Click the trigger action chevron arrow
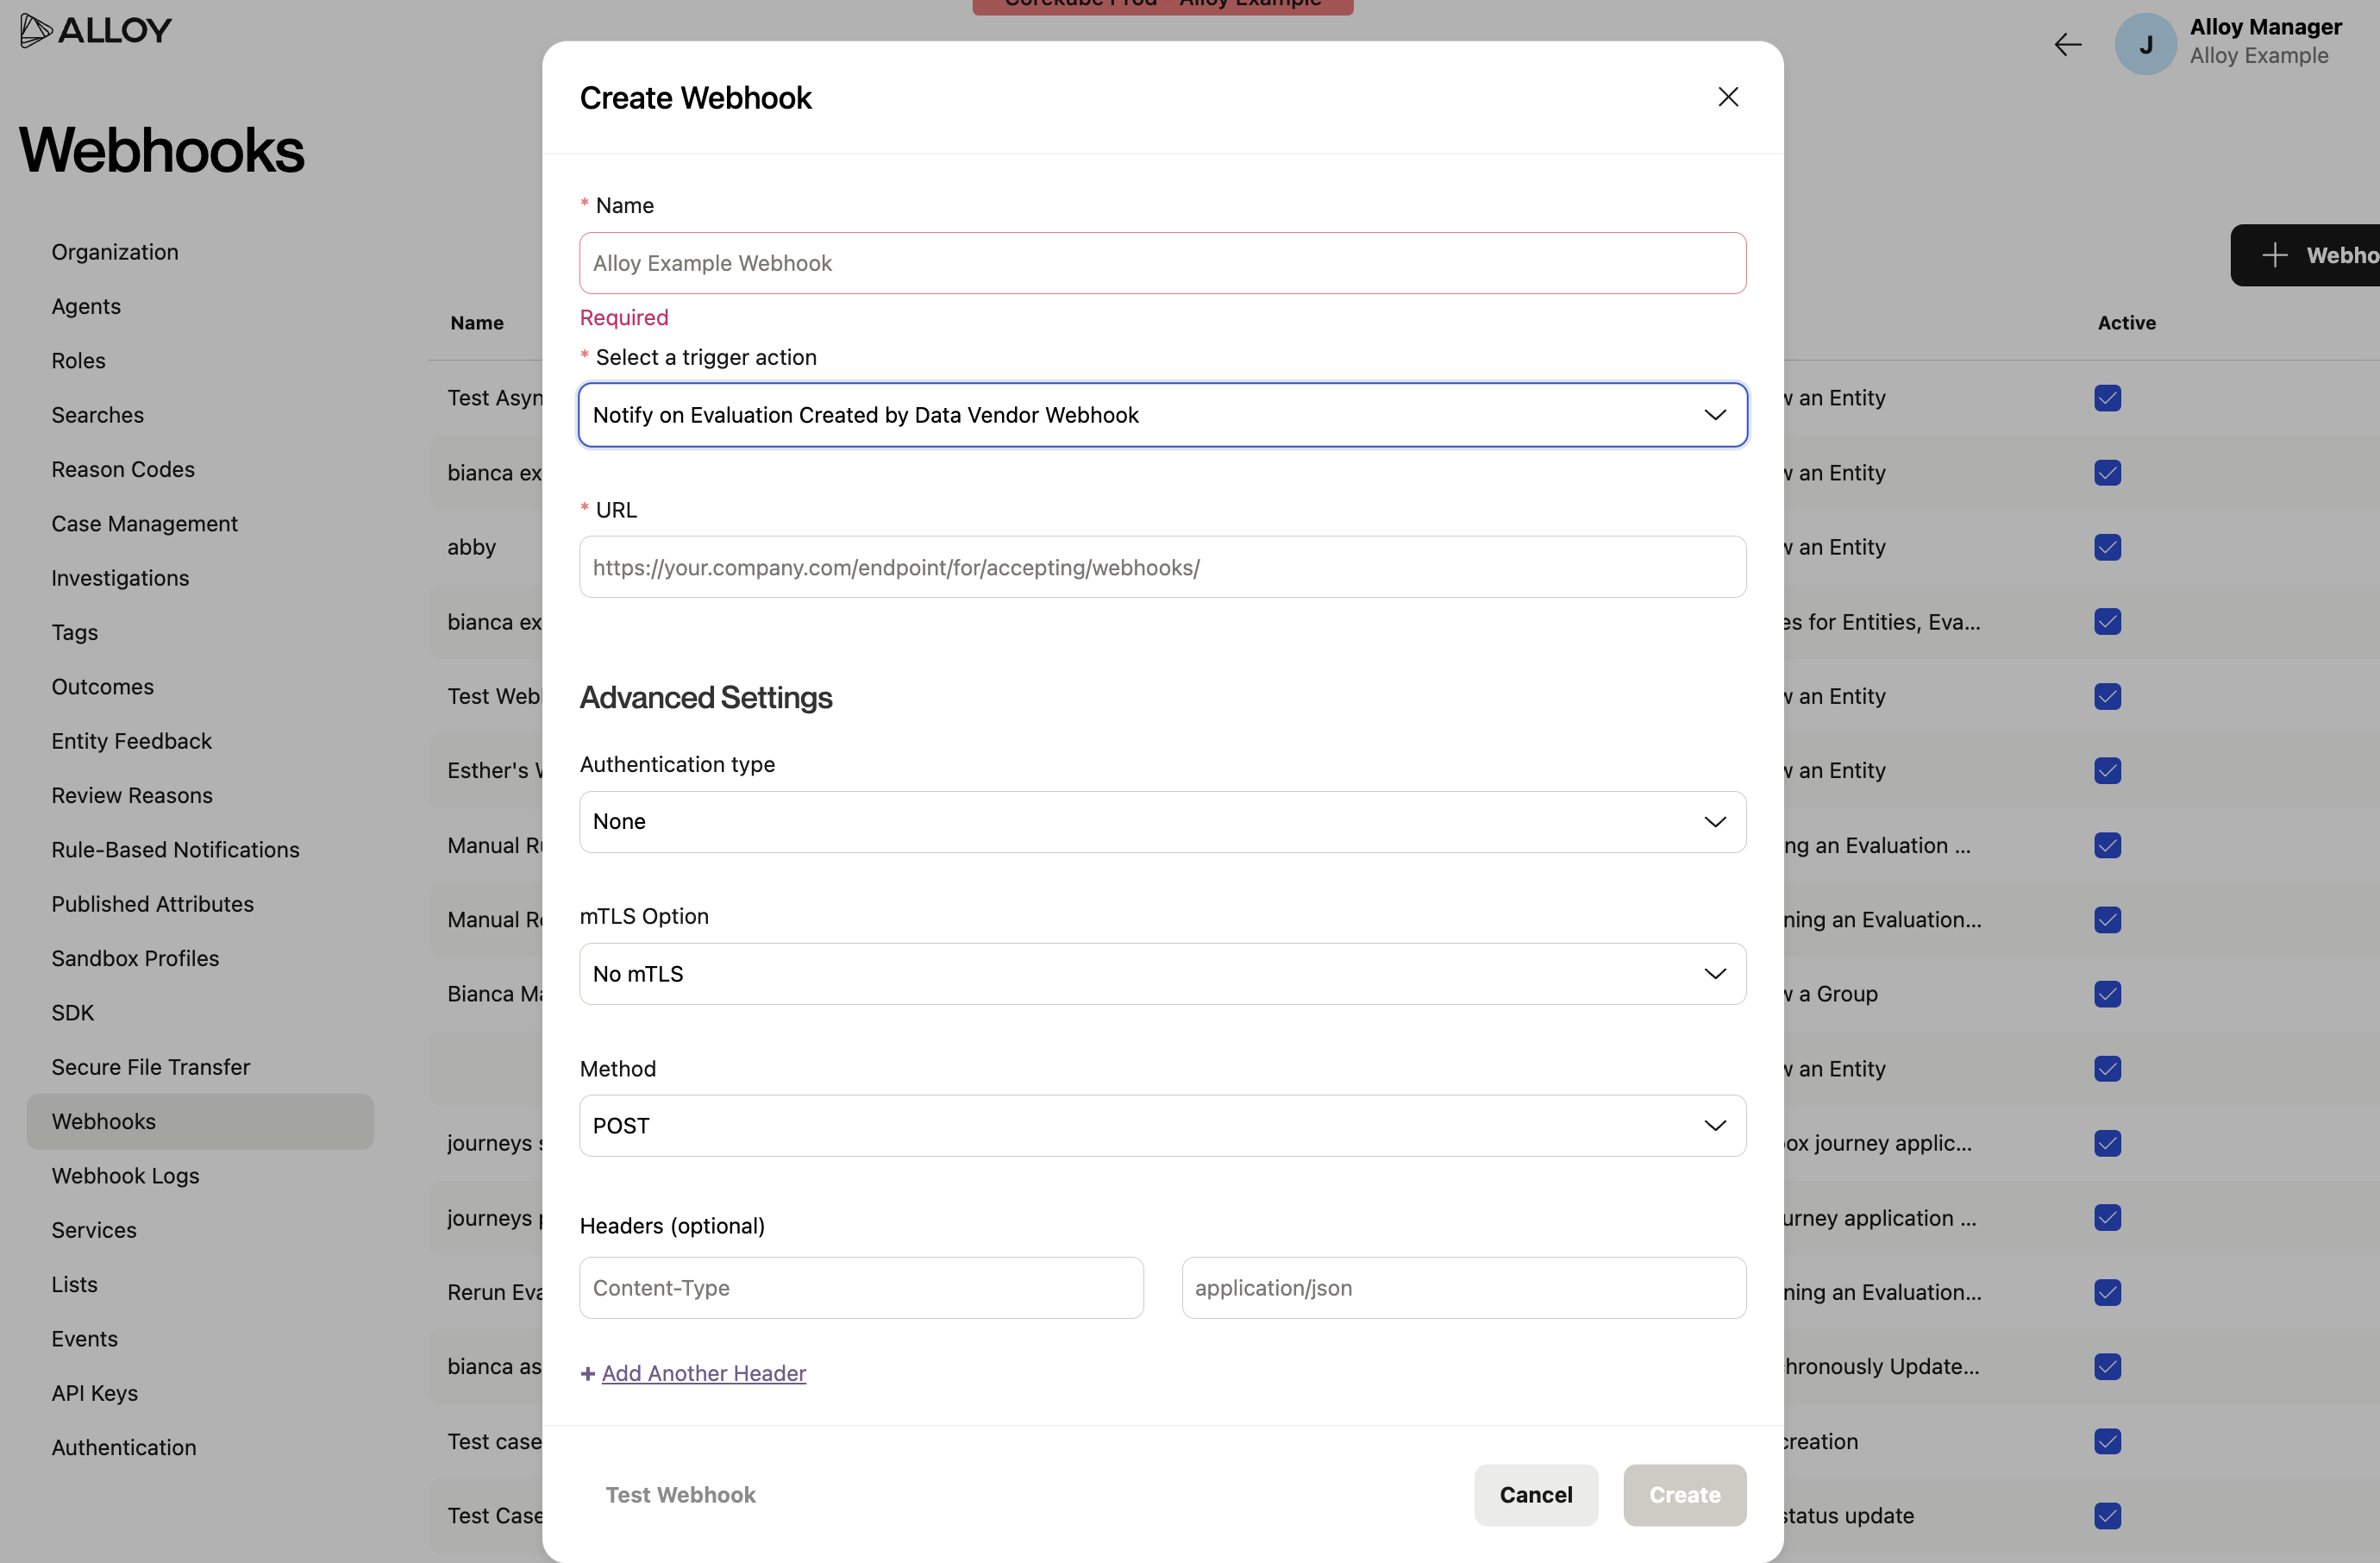This screenshot has width=2380, height=1563. click(1715, 415)
